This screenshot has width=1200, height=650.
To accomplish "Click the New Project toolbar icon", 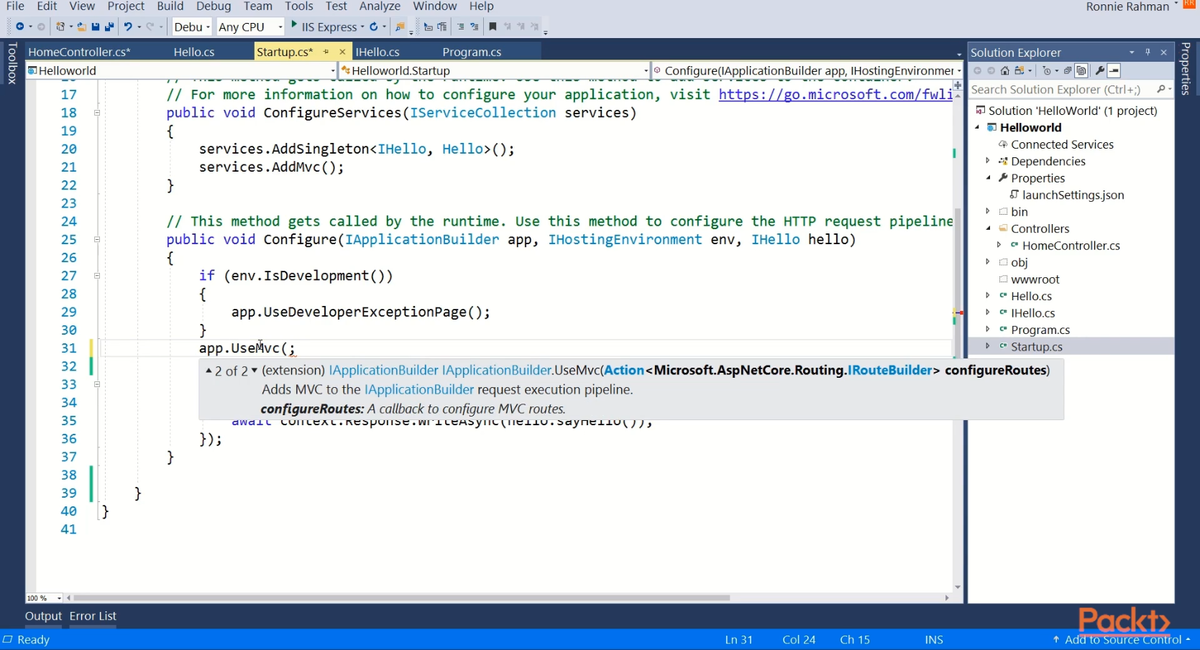I will [60, 27].
